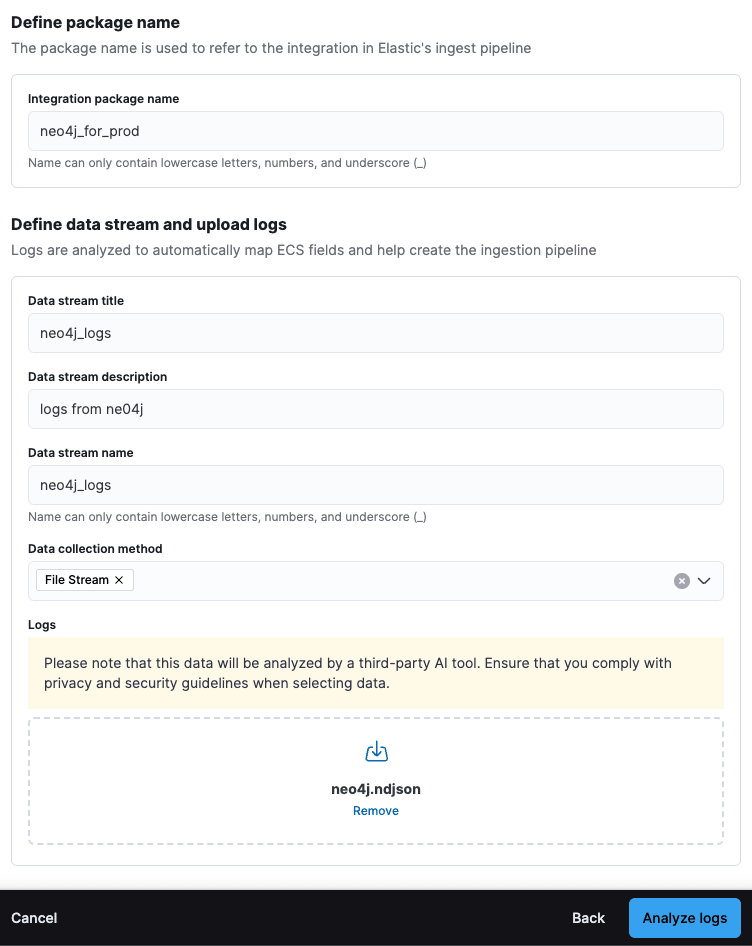The image size is (752, 946).
Task: Click the Analyze logs button
Action: [x=684, y=918]
